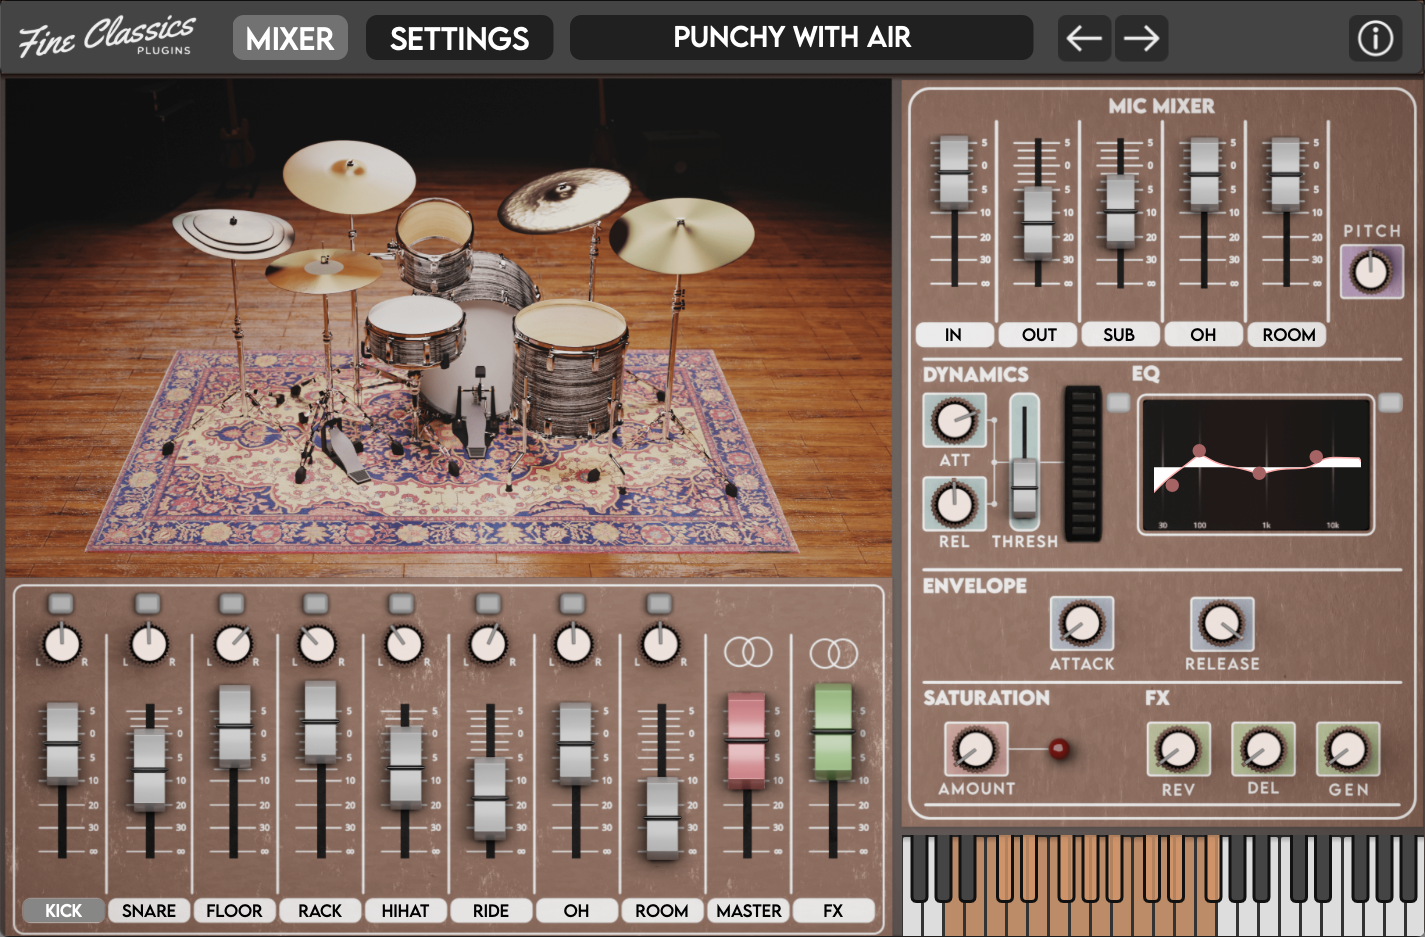This screenshot has width=1425, height=937.
Task: Go to next preset with right arrow
Action: [x=1141, y=39]
